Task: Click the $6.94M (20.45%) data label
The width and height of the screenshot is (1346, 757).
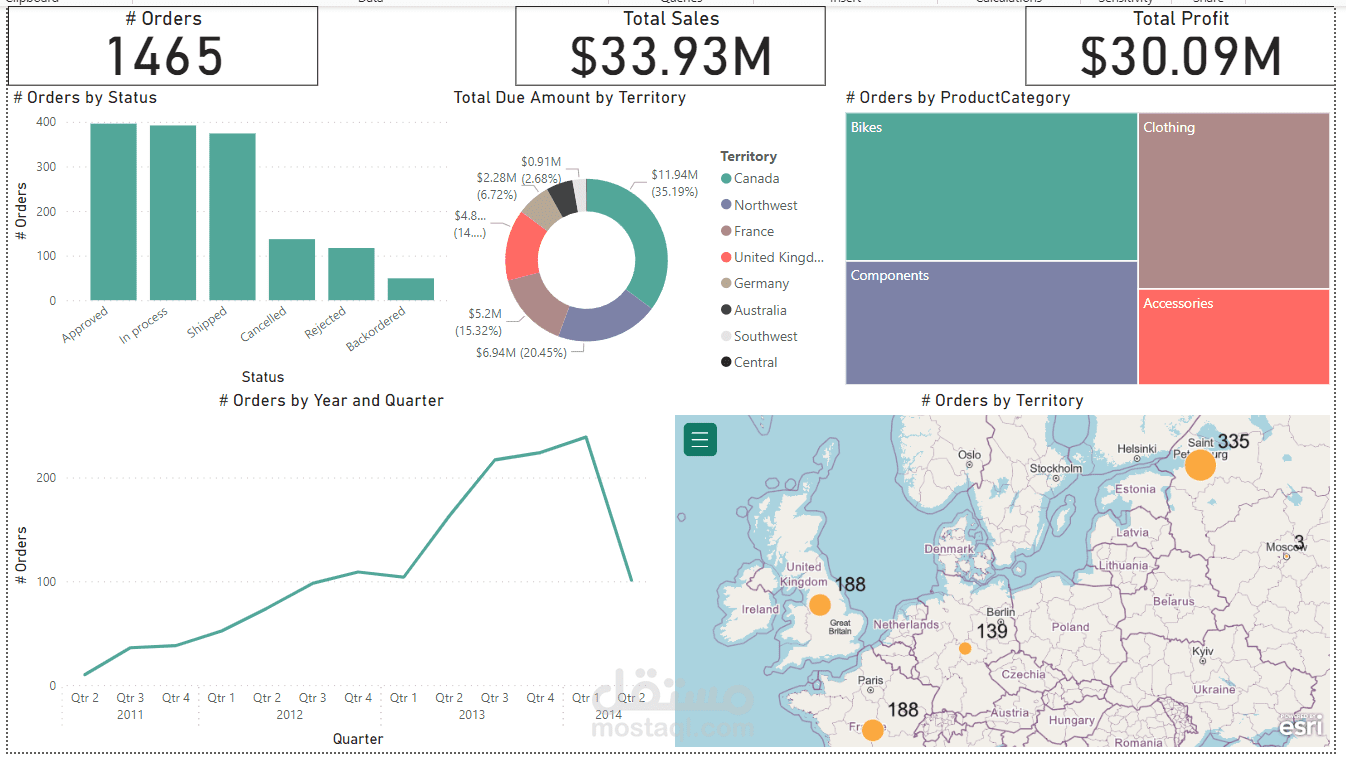Action: 520,352
